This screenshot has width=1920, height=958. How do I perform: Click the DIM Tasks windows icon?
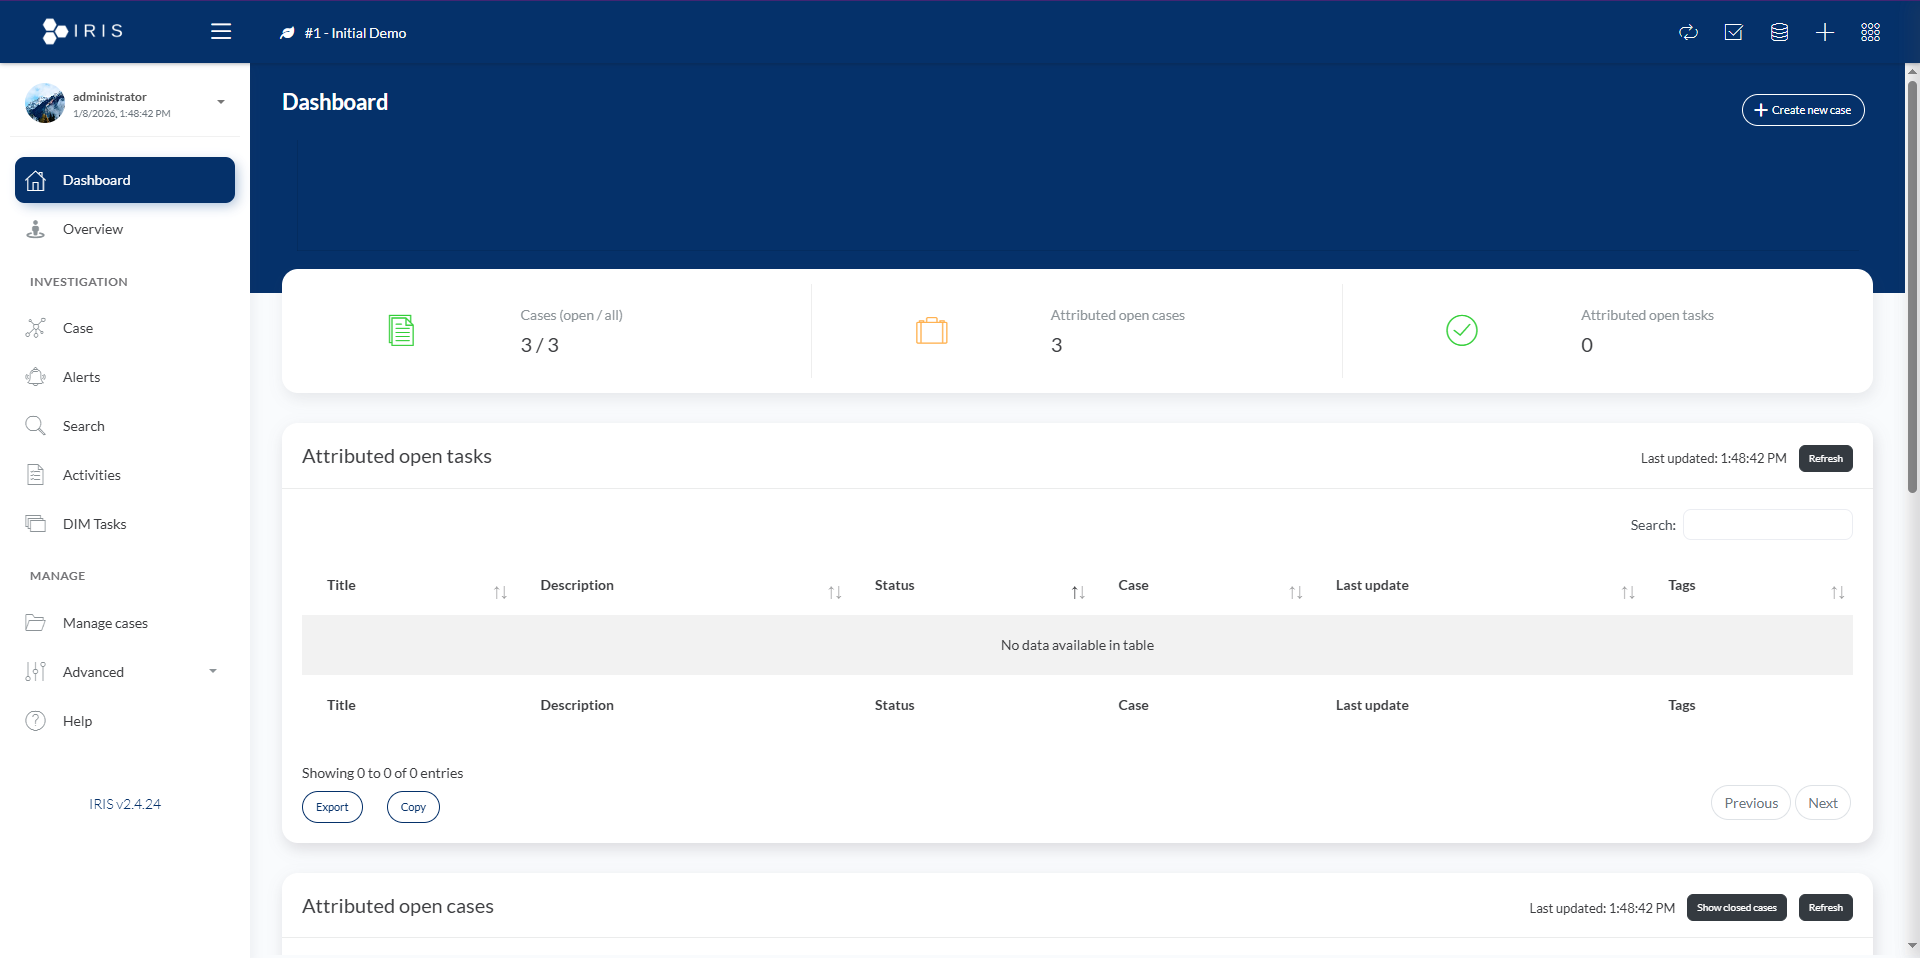click(36, 524)
